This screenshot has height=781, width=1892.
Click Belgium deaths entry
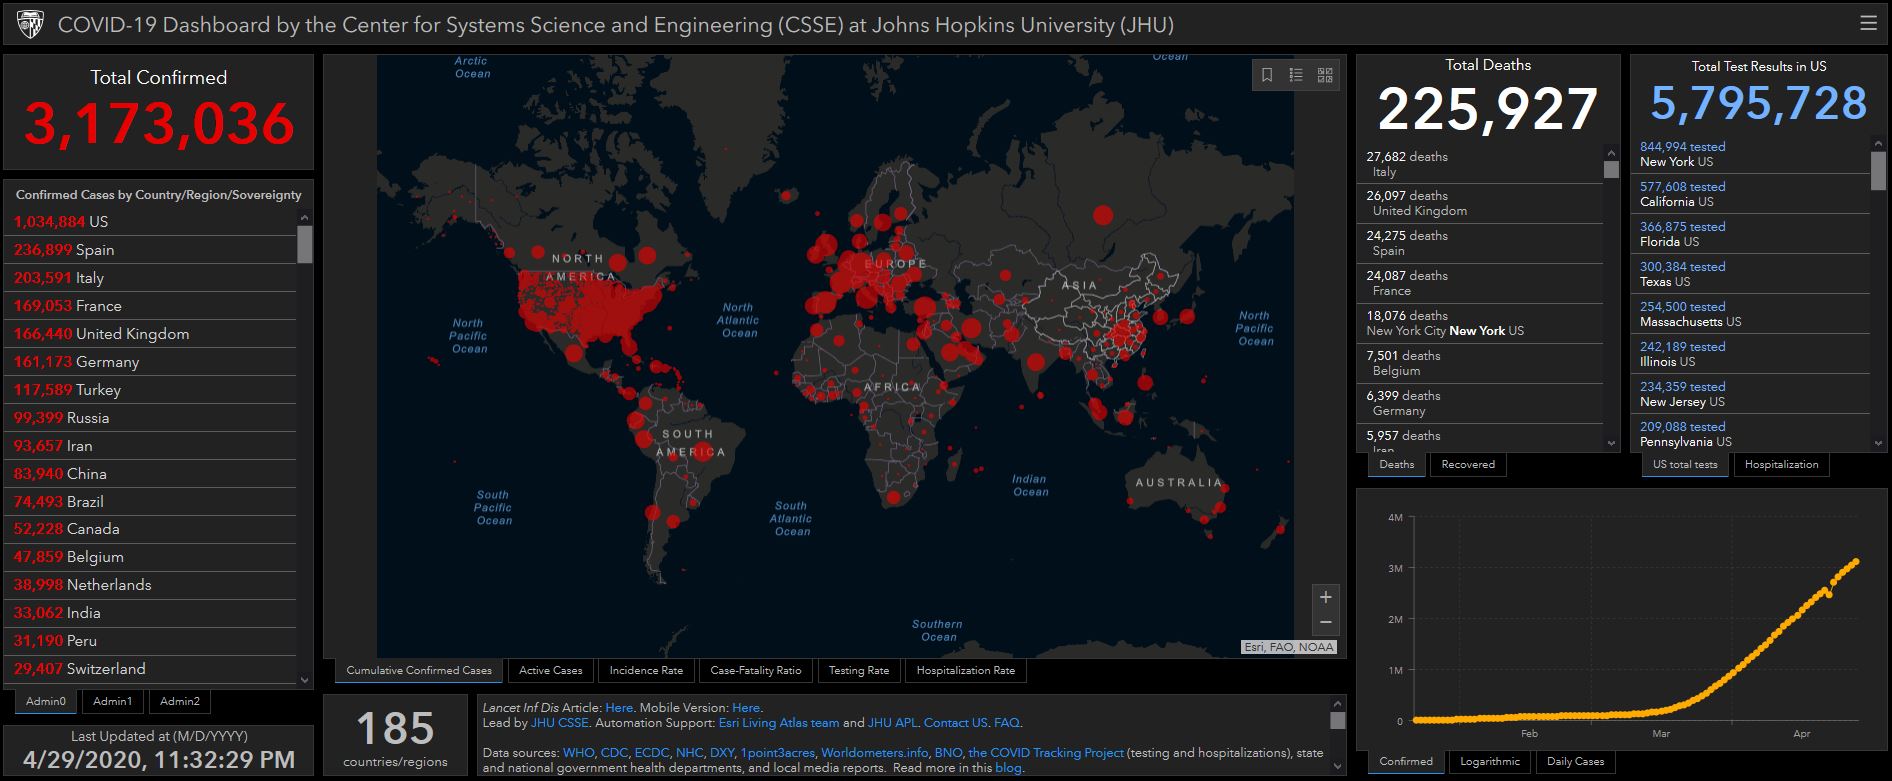pos(1481,363)
